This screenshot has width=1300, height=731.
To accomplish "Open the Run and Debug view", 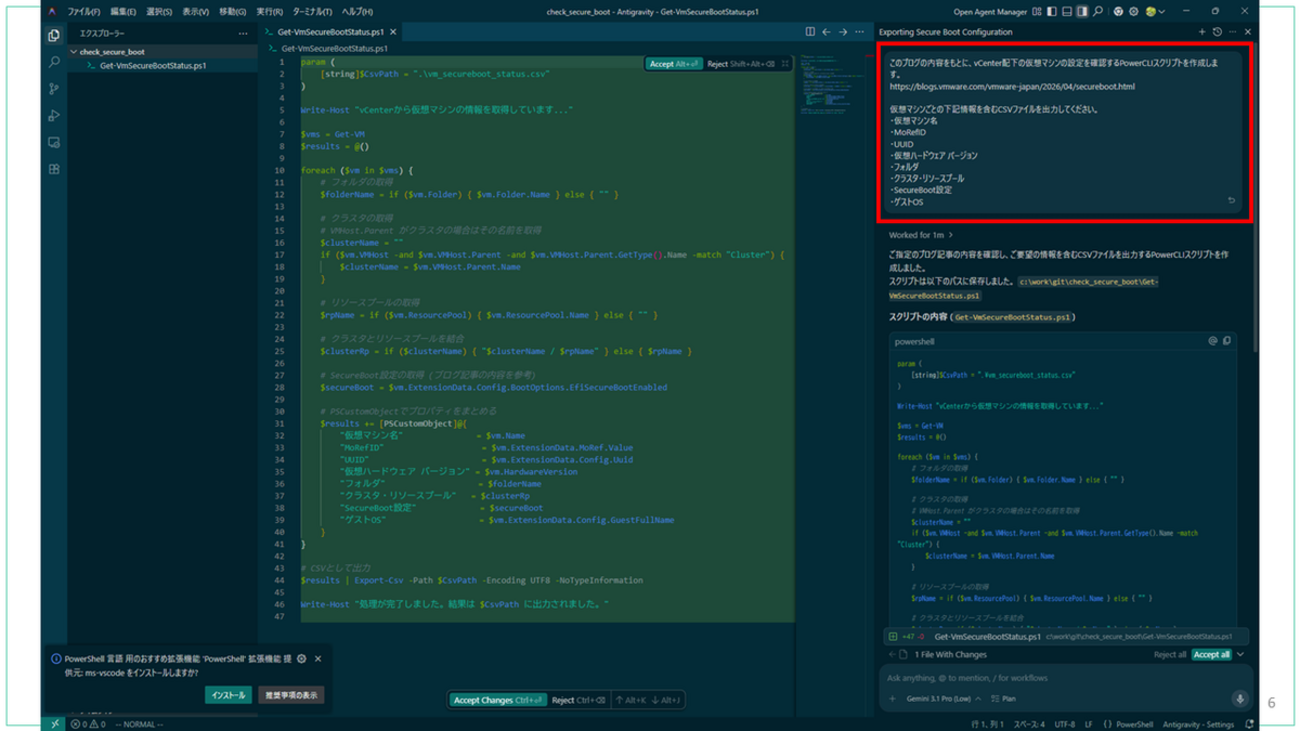I will (x=54, y=116).
